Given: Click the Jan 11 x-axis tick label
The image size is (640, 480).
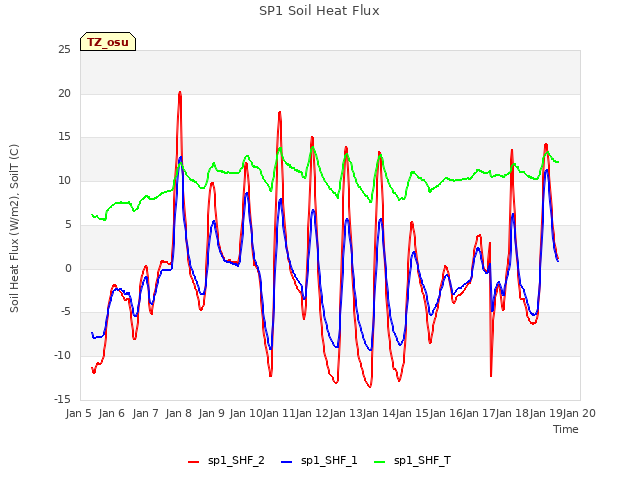Looking at the screenshot, I should [x=279, y=413].
